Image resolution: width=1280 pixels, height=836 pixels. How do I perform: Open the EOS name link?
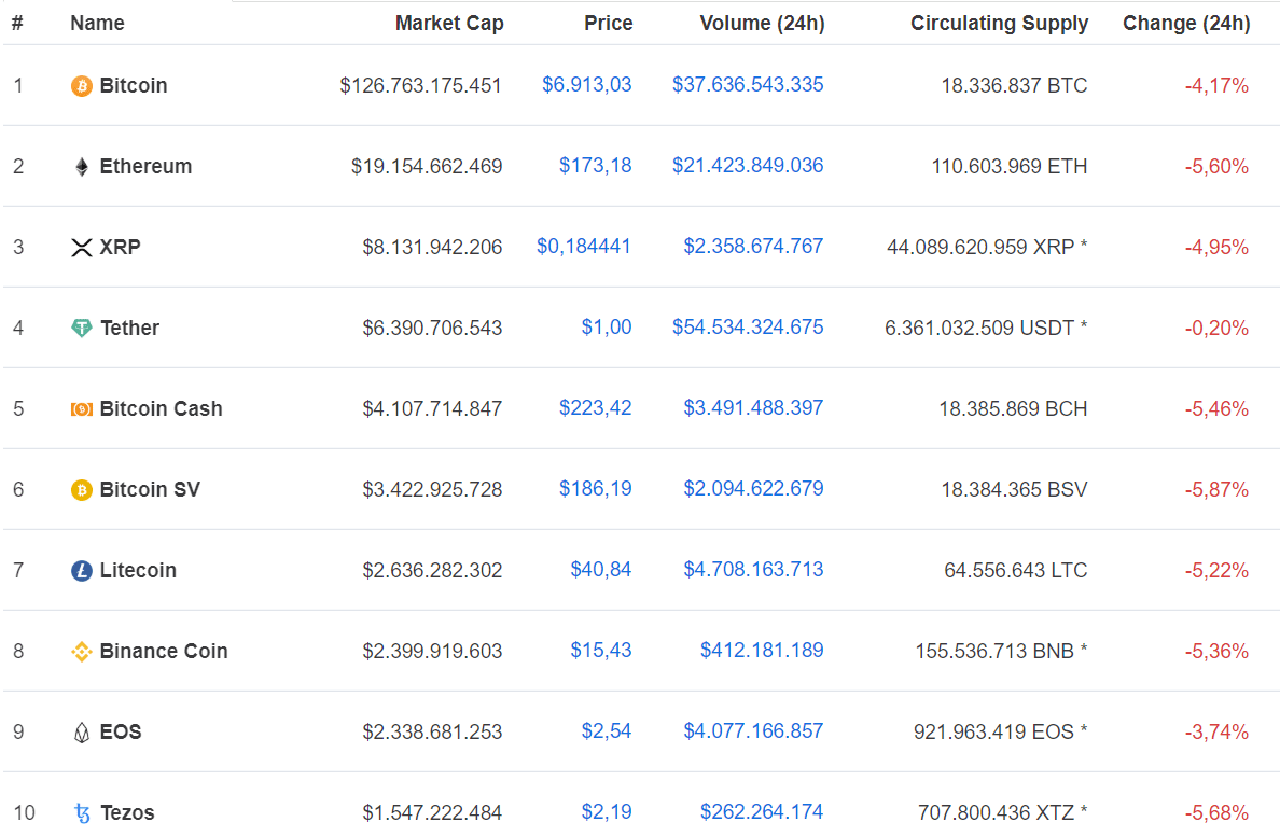click(x=121, y=732)
